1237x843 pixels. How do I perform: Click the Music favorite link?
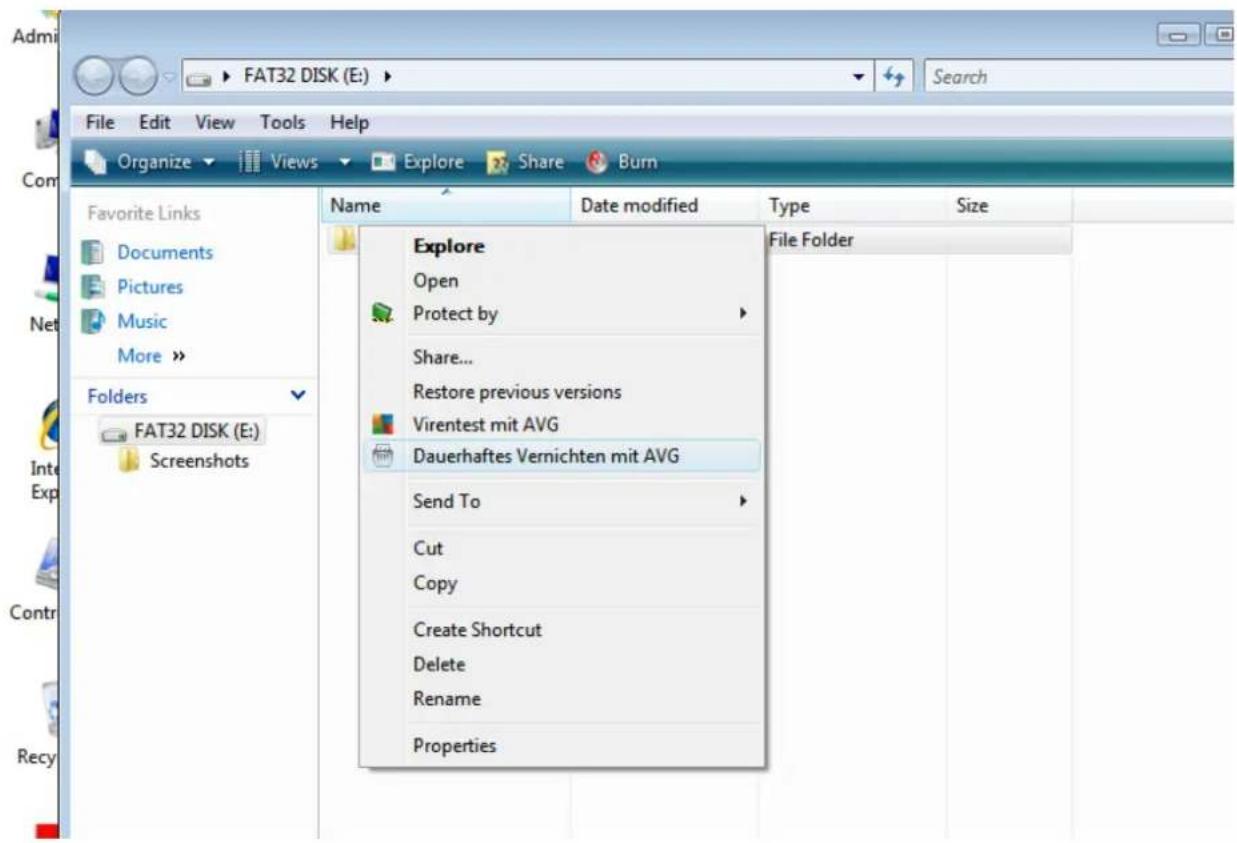tap(142, 322)
